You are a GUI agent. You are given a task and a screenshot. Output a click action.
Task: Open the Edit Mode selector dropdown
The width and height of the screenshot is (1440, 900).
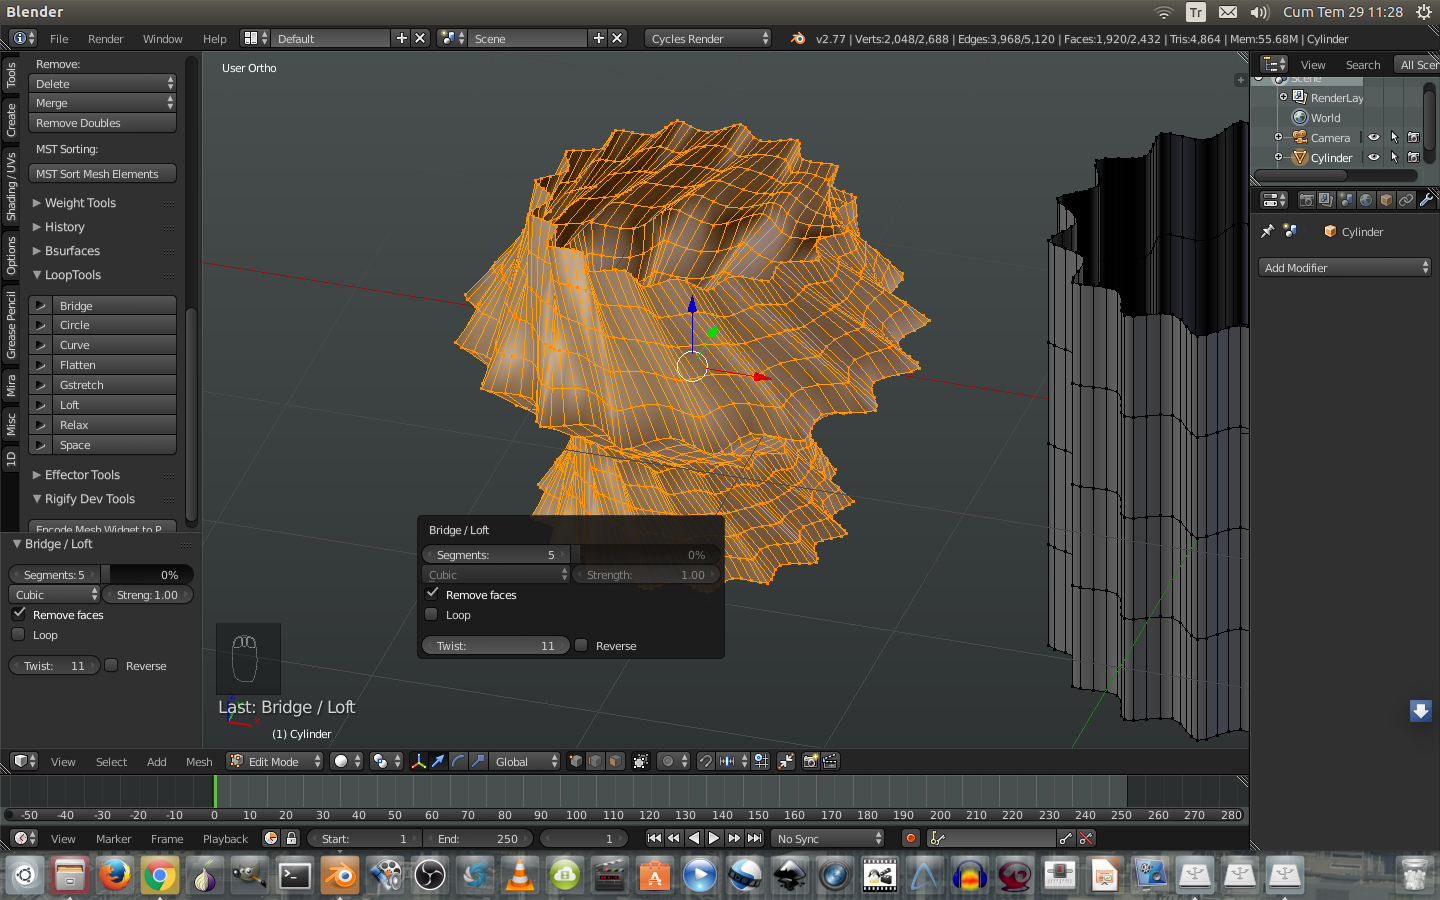coord(275,761)
